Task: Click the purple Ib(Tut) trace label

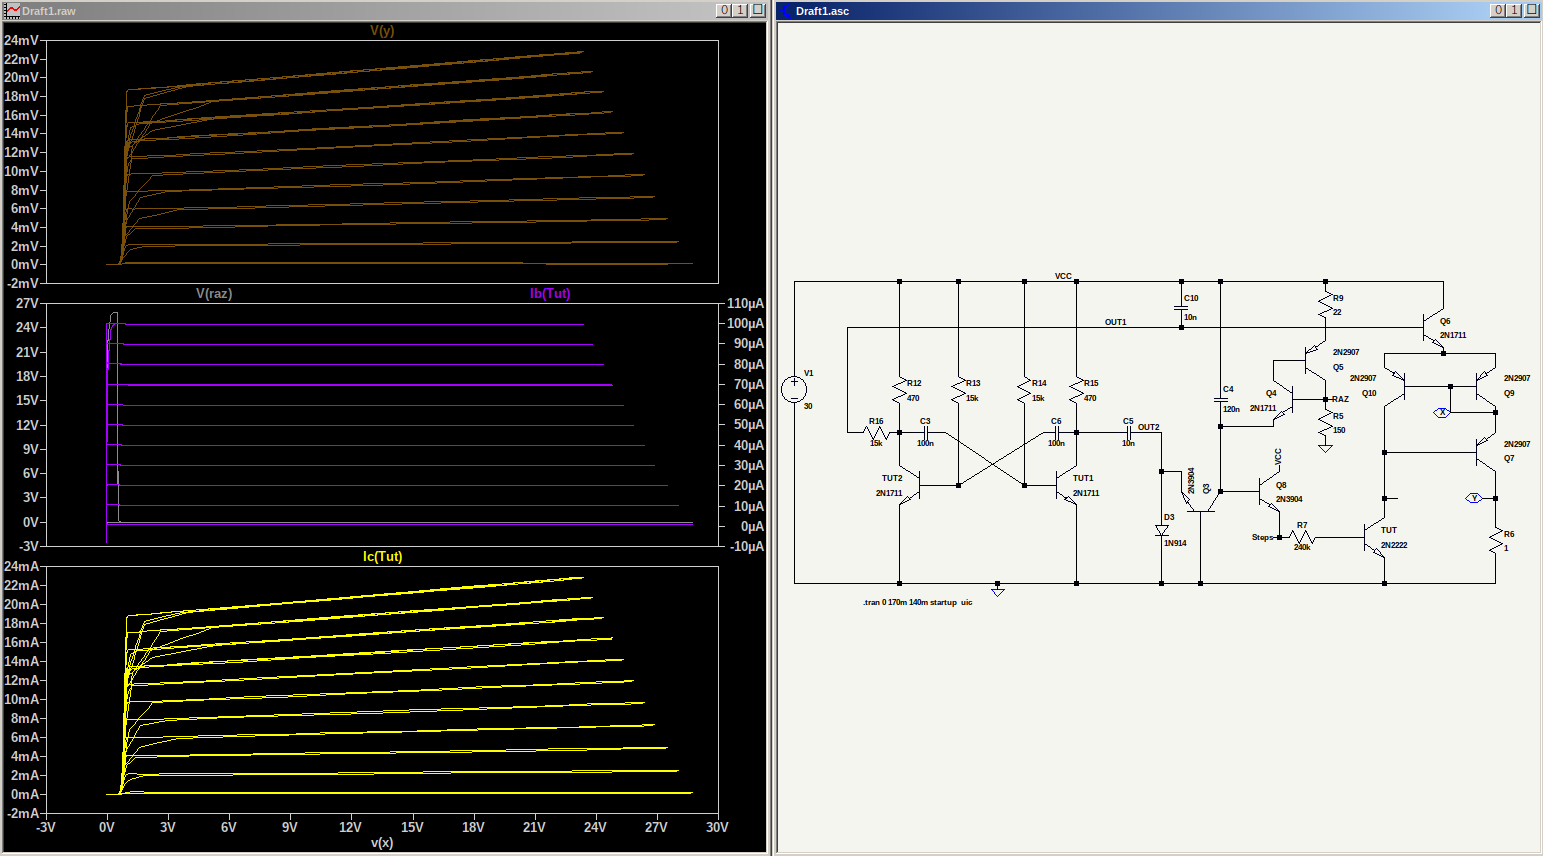Action: point(550,293)
